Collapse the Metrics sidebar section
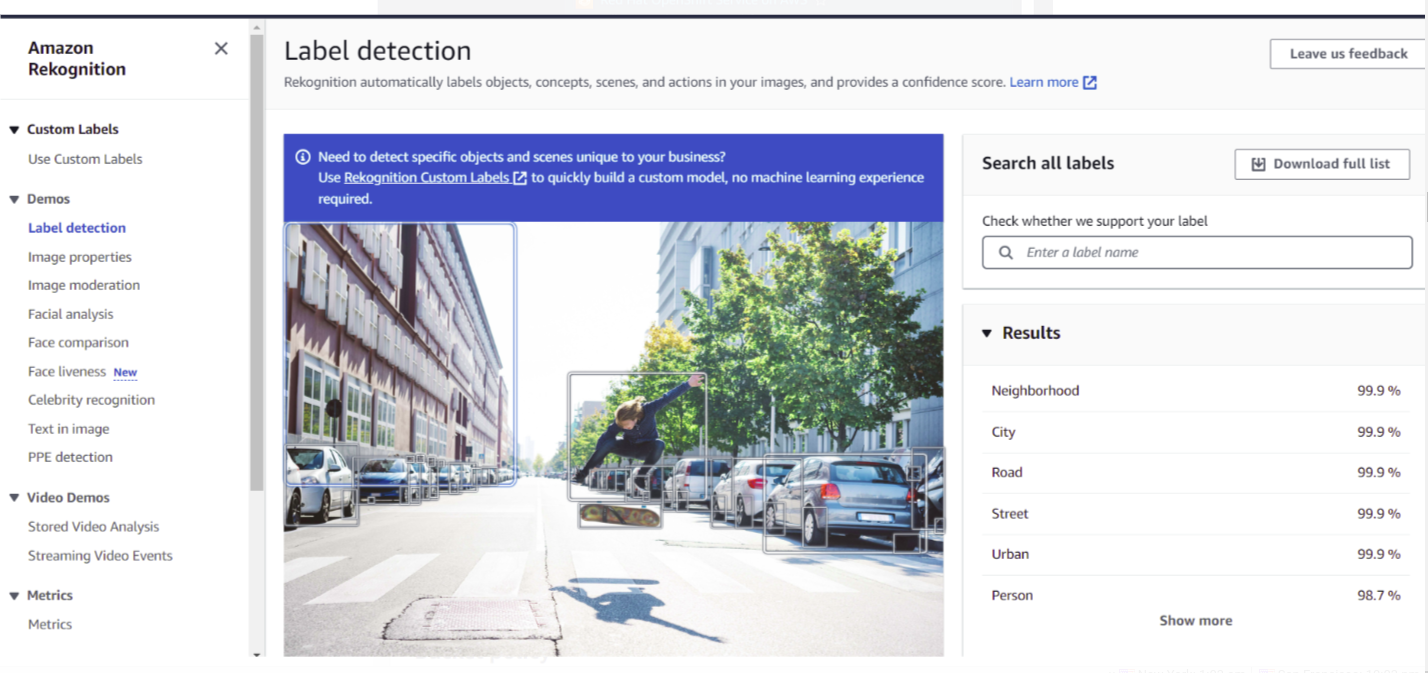The image size is (1428, 673). click(x=14, y=596)
